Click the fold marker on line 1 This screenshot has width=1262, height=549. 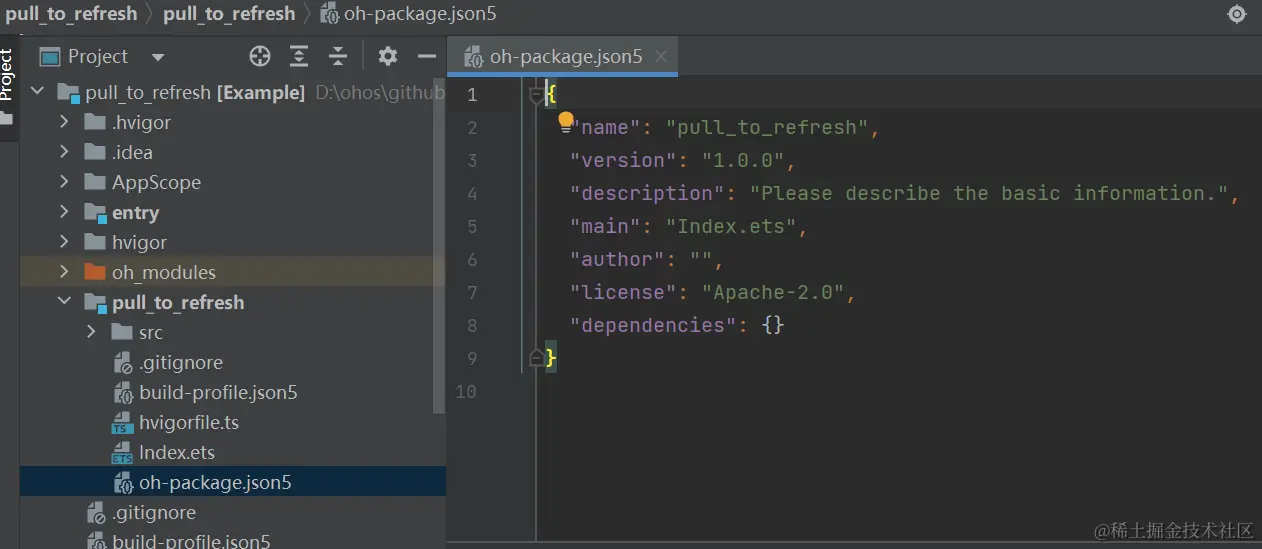coord(537,95)
